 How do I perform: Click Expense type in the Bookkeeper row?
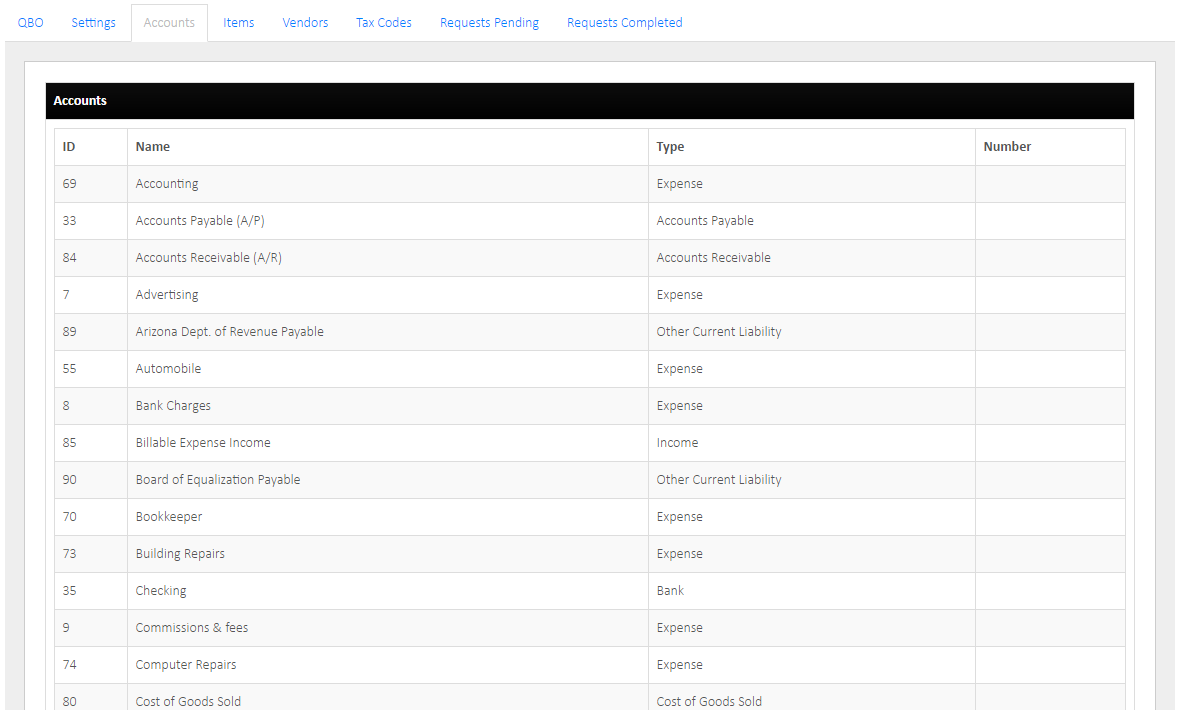coord(679,516)
